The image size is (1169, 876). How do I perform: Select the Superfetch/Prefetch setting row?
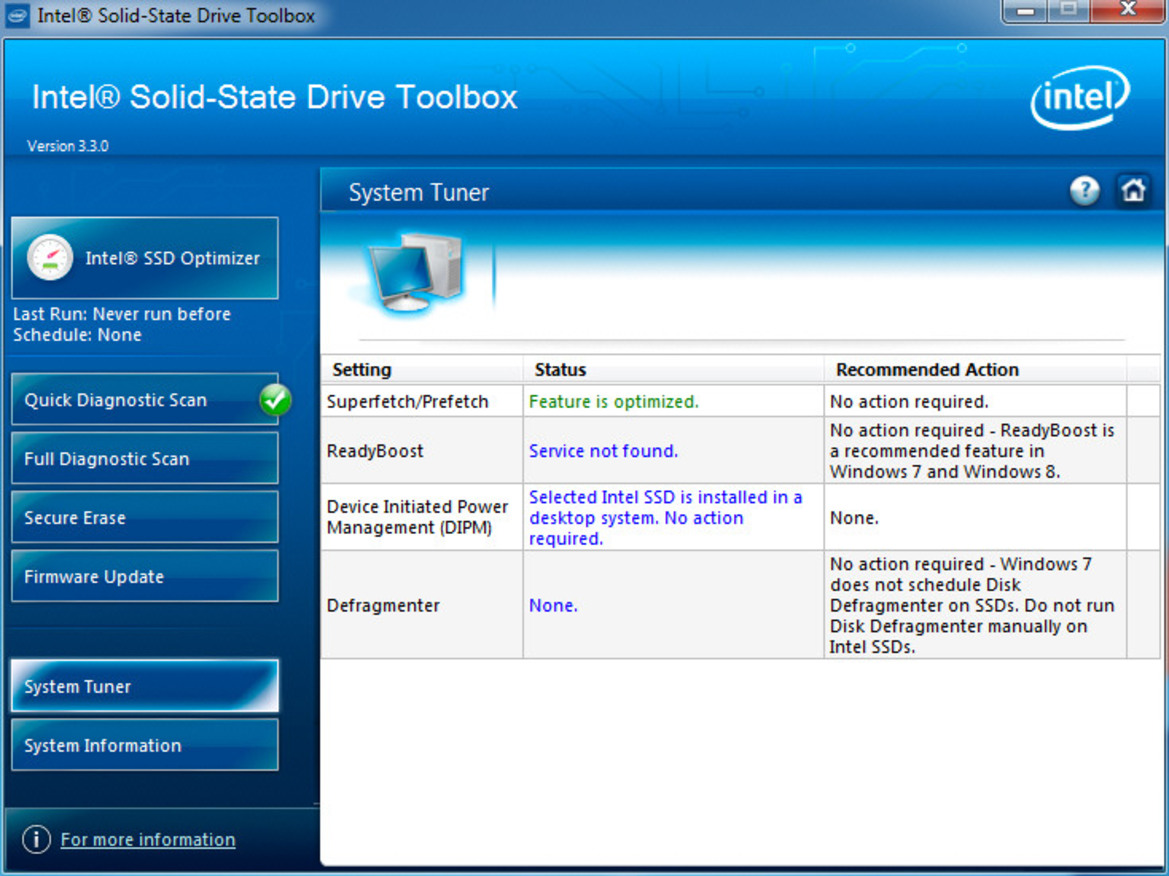pyautogui.click(x=740, y=401)
